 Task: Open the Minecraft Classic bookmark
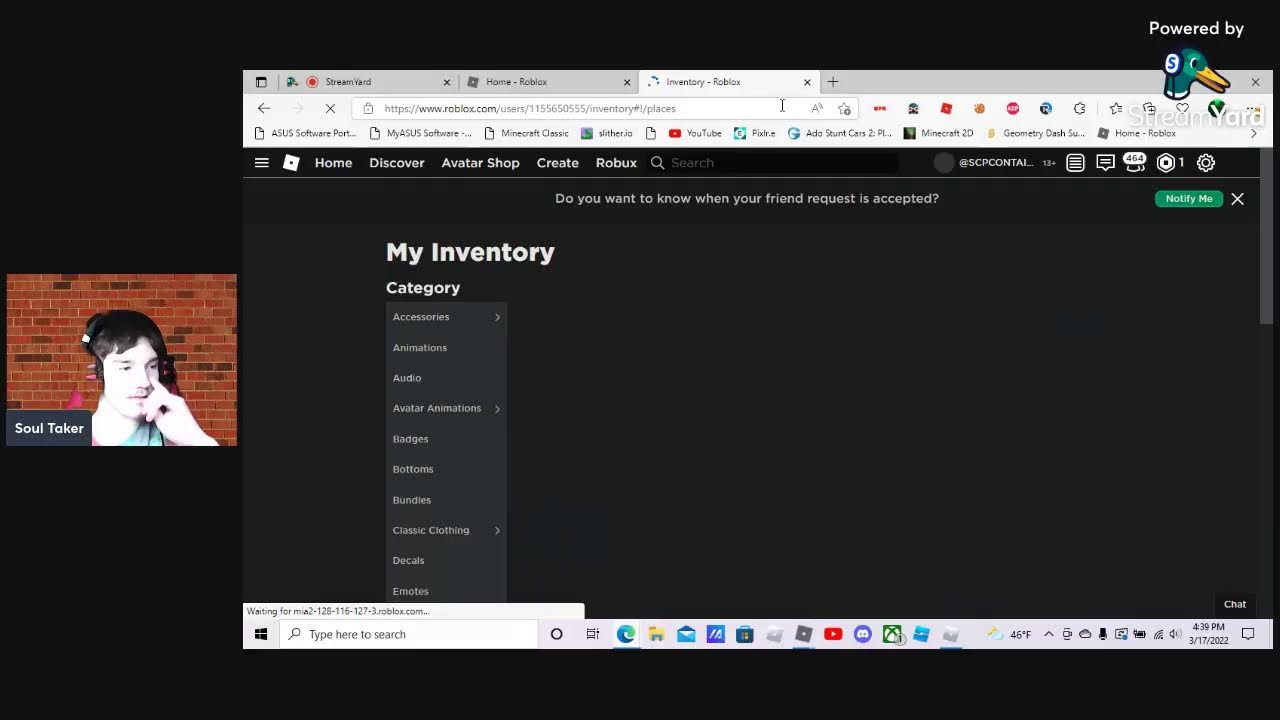tap(526, 133)
